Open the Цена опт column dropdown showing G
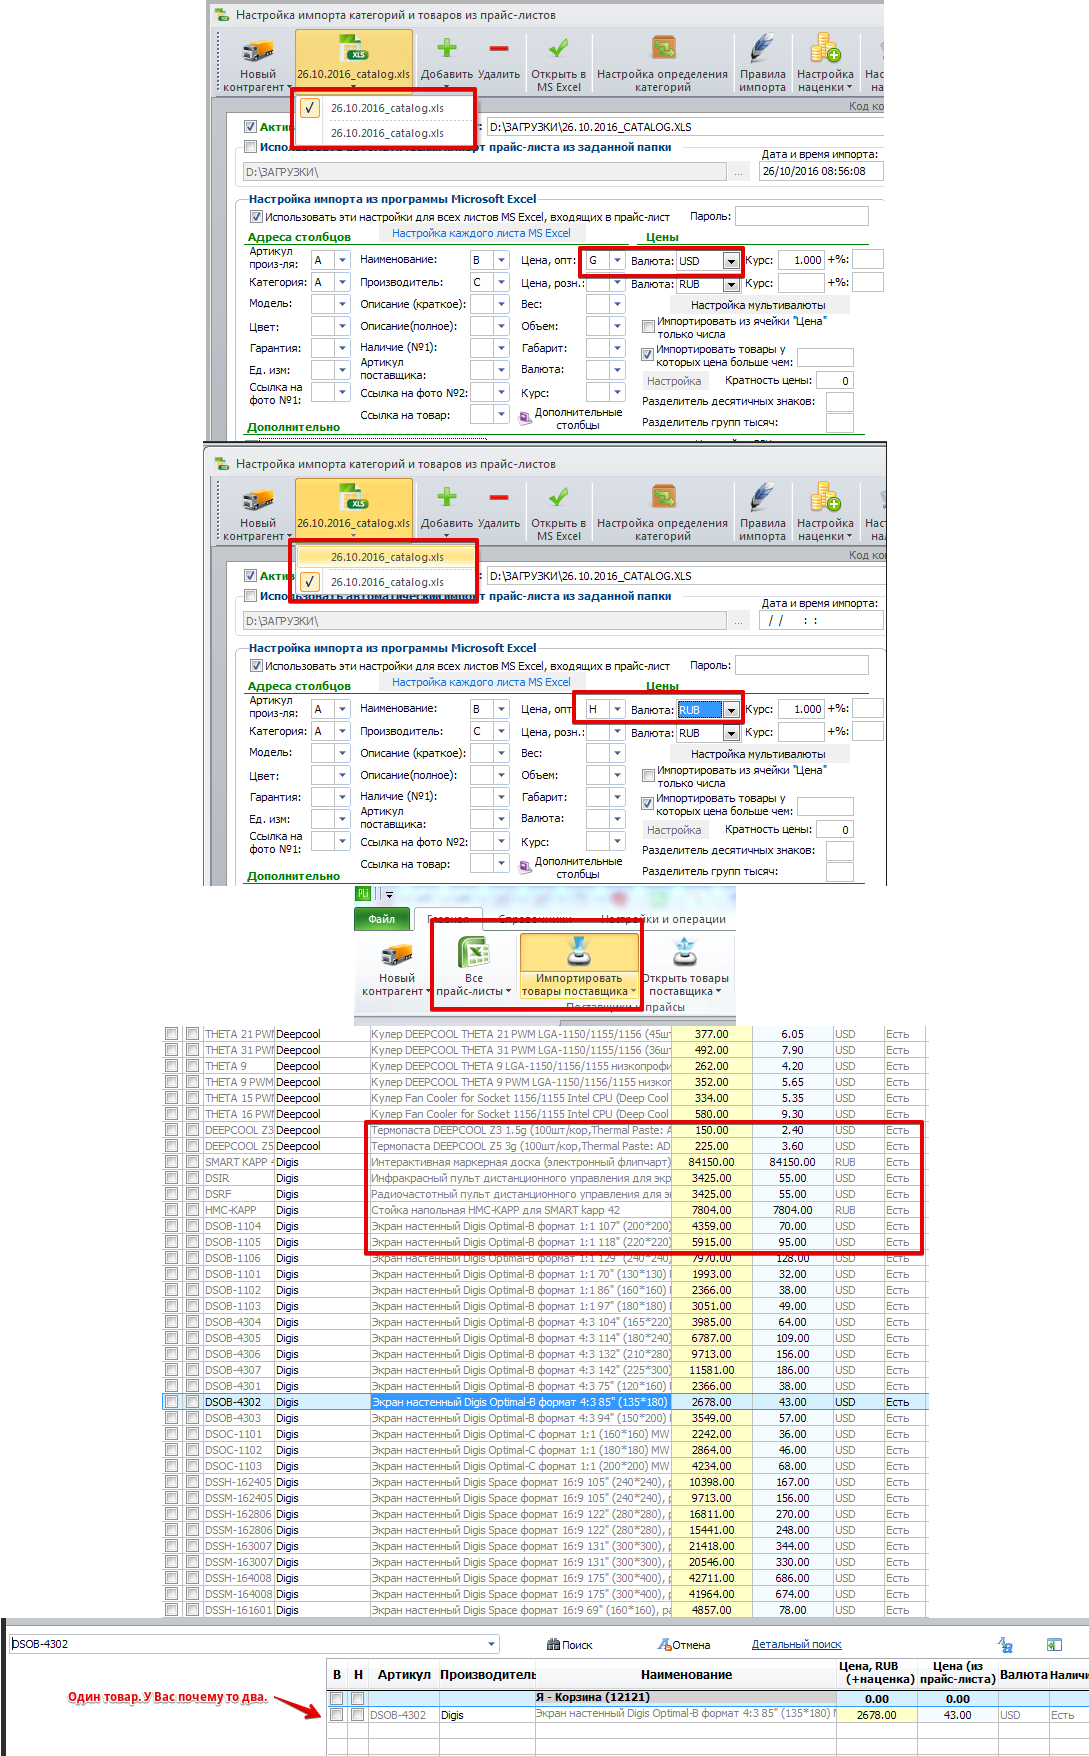 [x=617, y=260]
